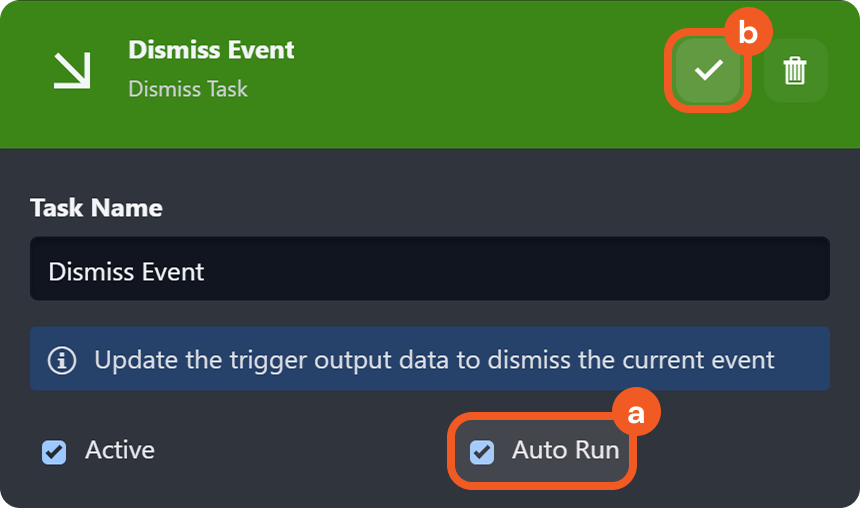Click the "Dismiss Event" text inside the input
The height and width of the screenshot is (508, 860).
126,271
